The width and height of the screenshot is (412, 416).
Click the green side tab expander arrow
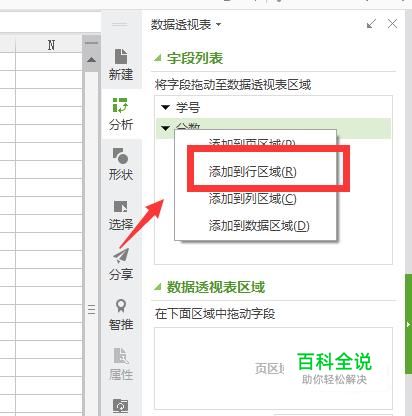pos(408,324)
